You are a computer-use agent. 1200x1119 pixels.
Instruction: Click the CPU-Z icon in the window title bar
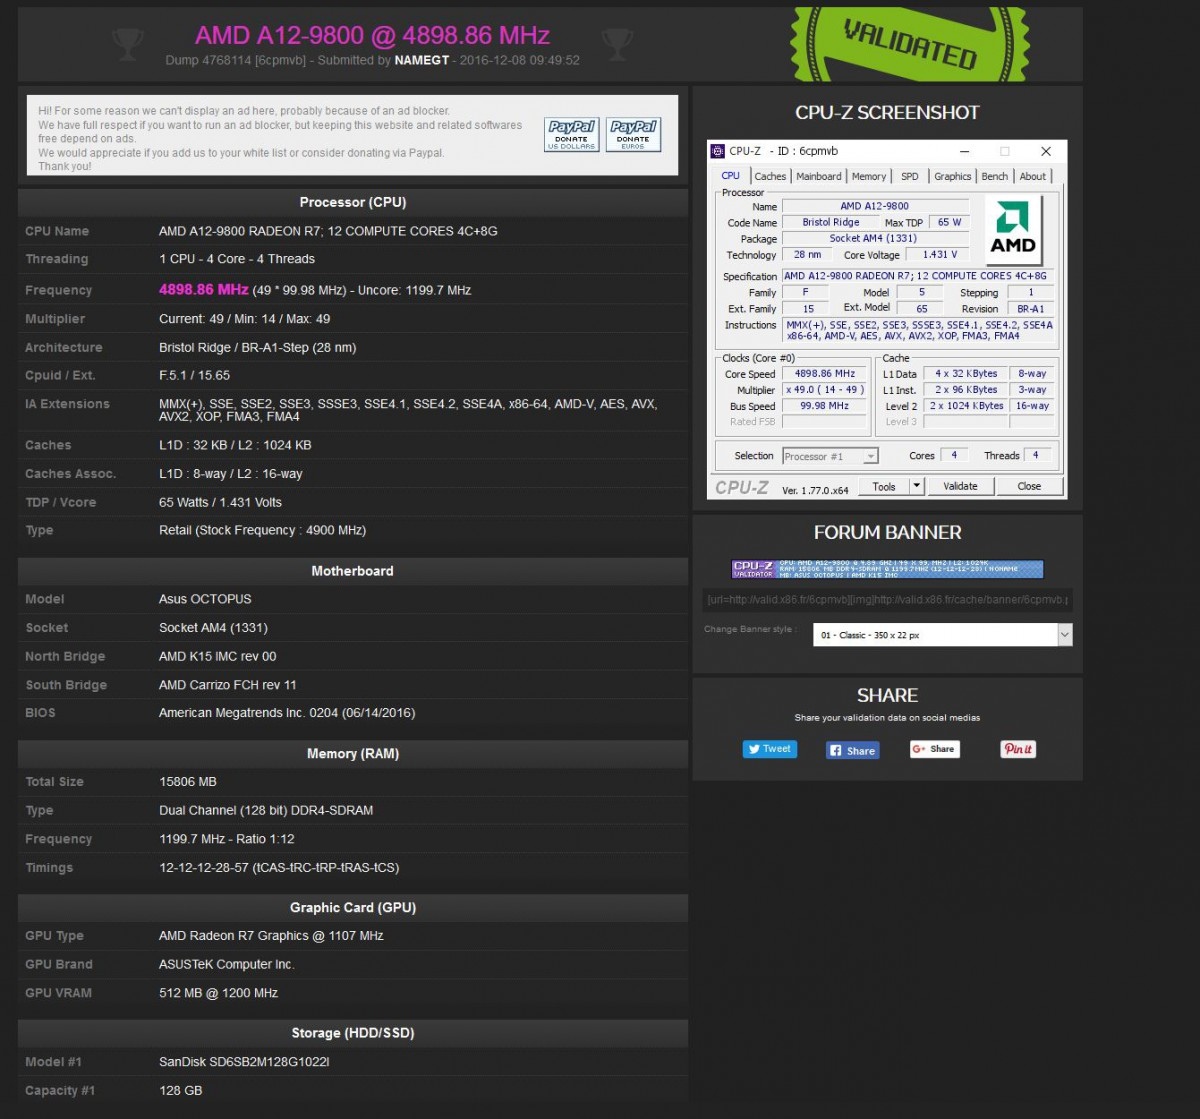pos(716,150)
